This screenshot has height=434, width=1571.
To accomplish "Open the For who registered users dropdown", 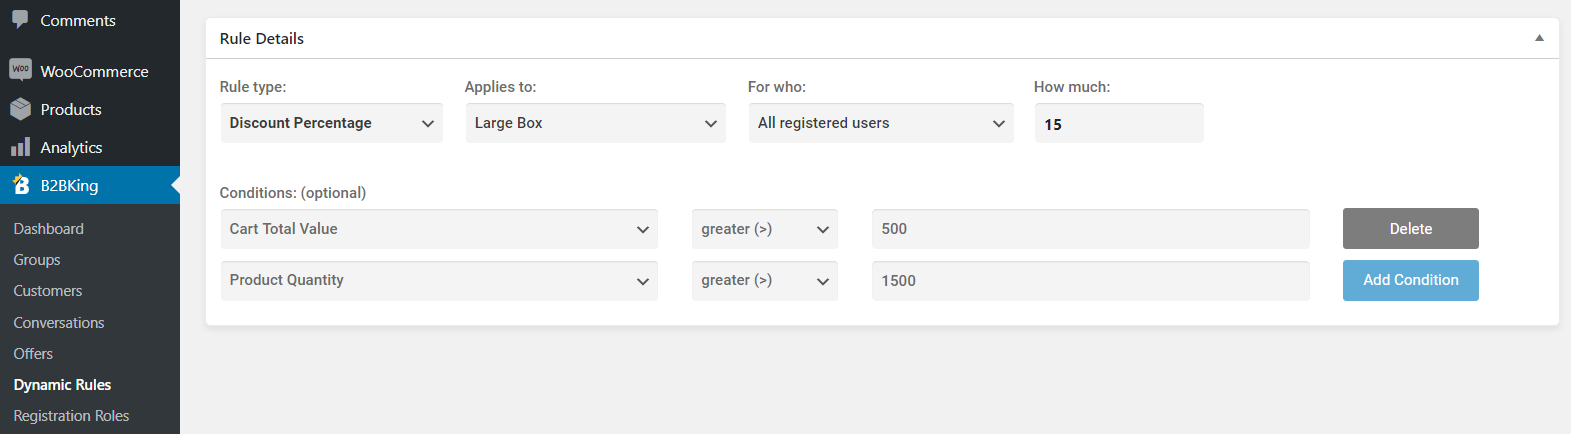I will tap(881, 123).
